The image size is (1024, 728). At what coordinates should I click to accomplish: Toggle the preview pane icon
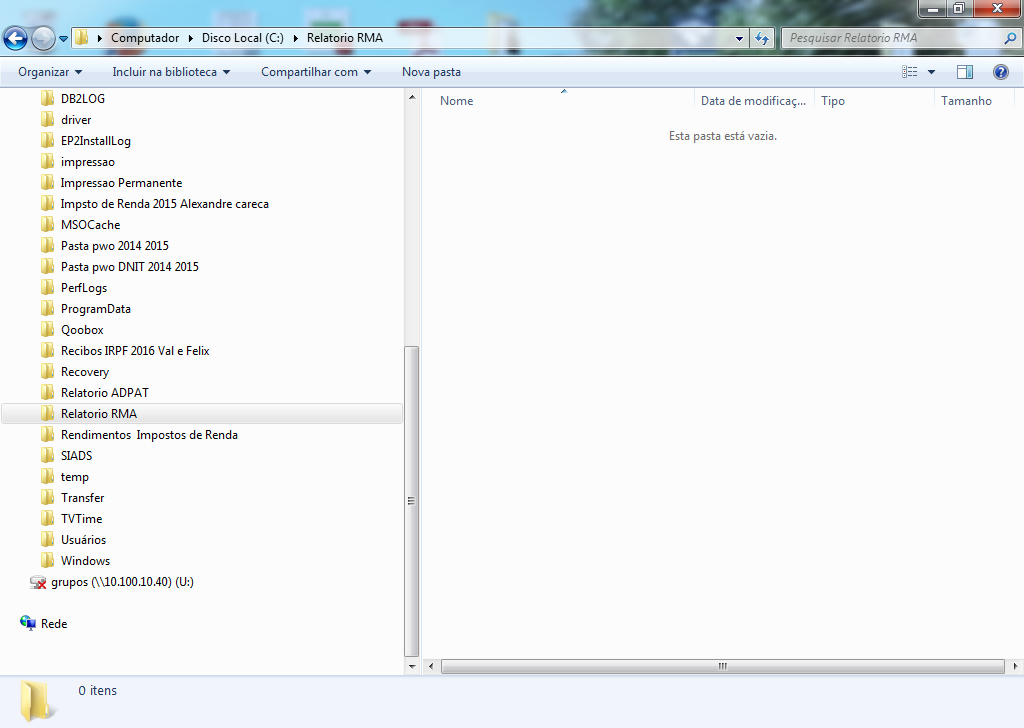click(965, 72)
